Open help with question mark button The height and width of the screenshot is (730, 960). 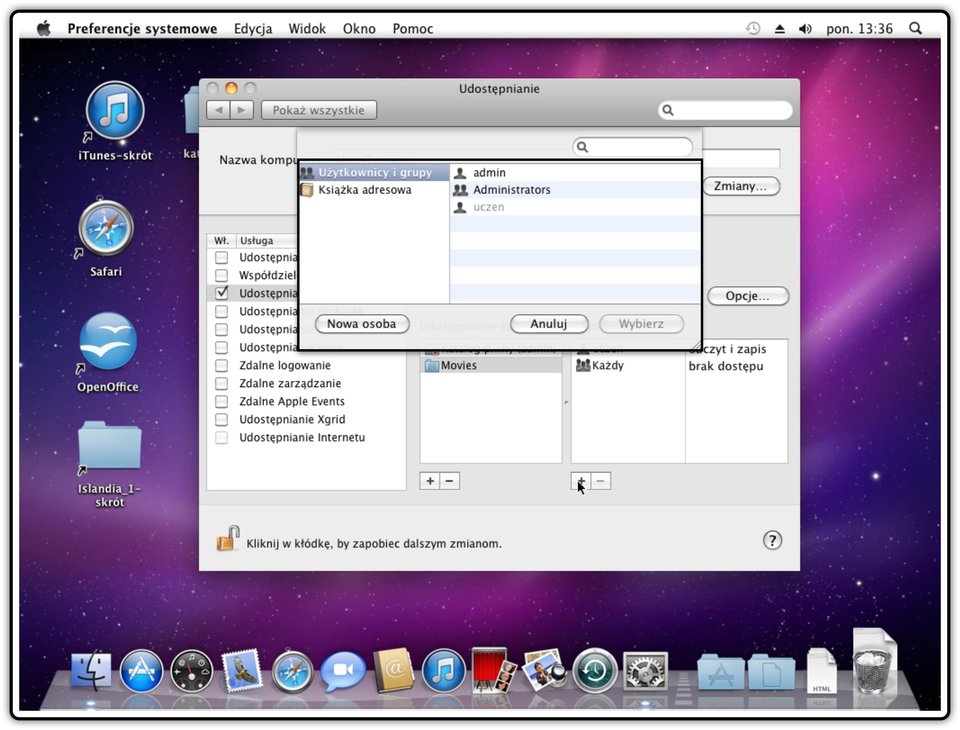[x=772, y=540]
